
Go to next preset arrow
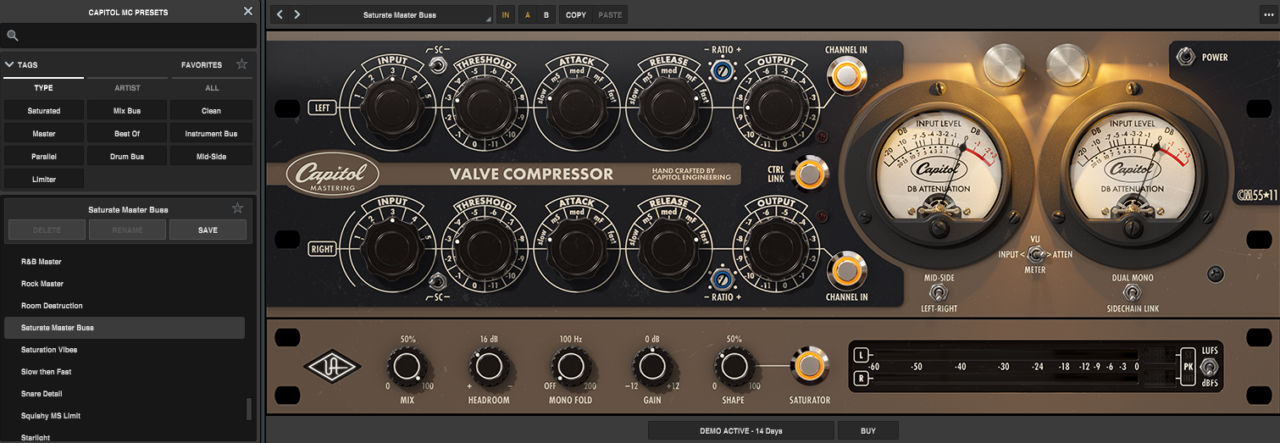297,15
